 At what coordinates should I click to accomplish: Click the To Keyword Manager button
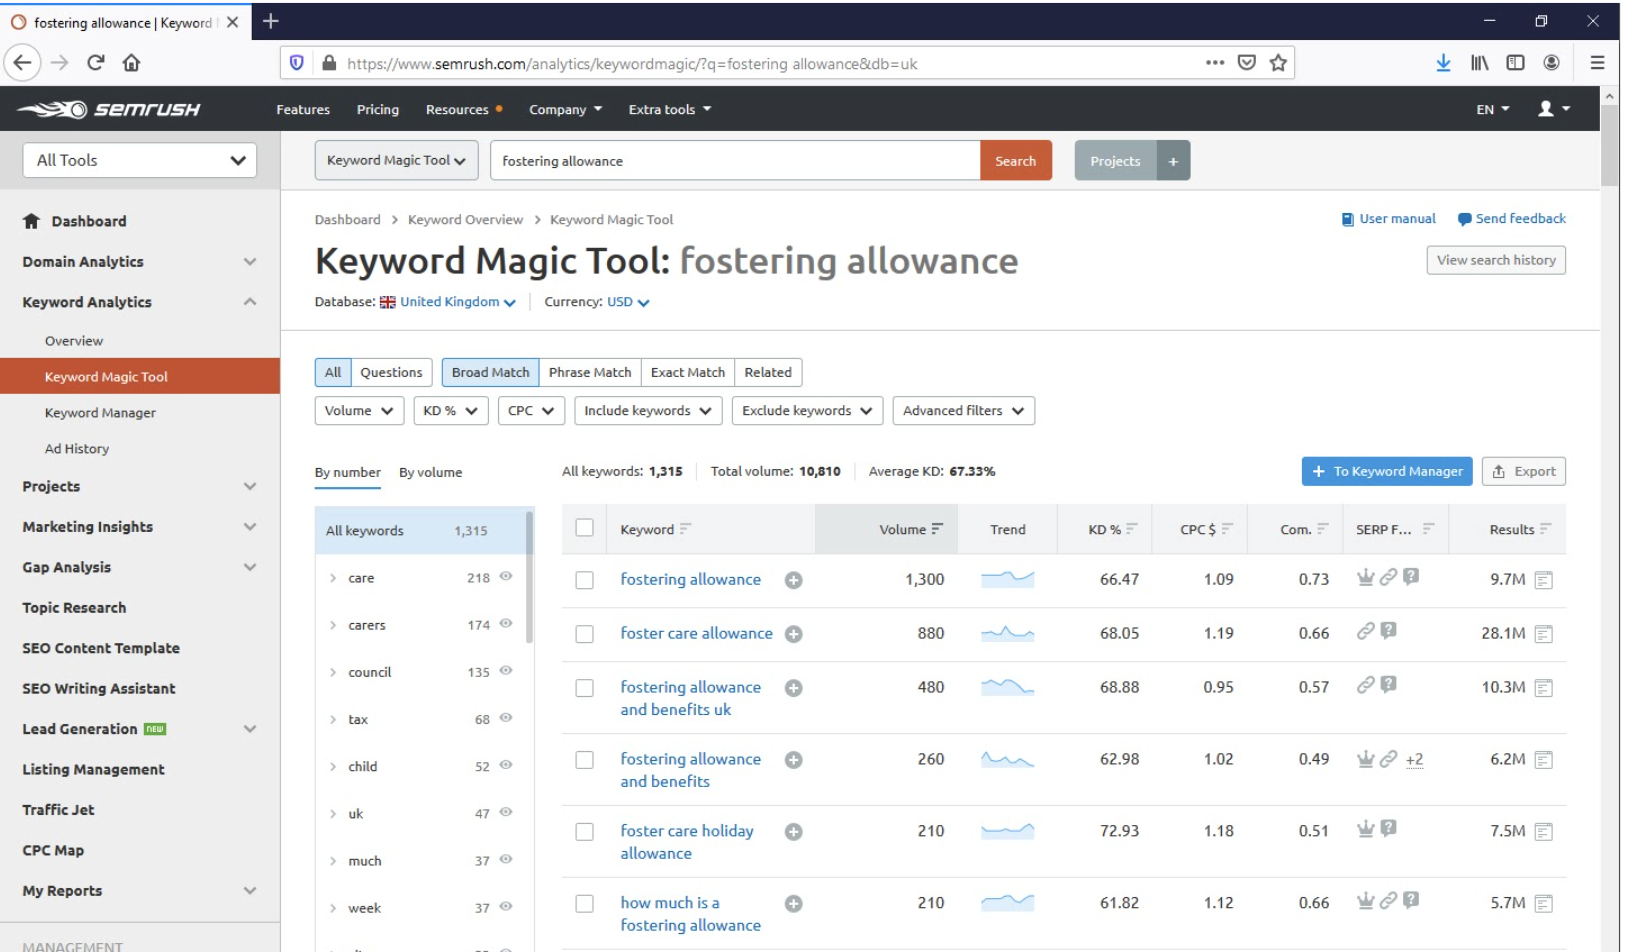[x=1387, y=471]
